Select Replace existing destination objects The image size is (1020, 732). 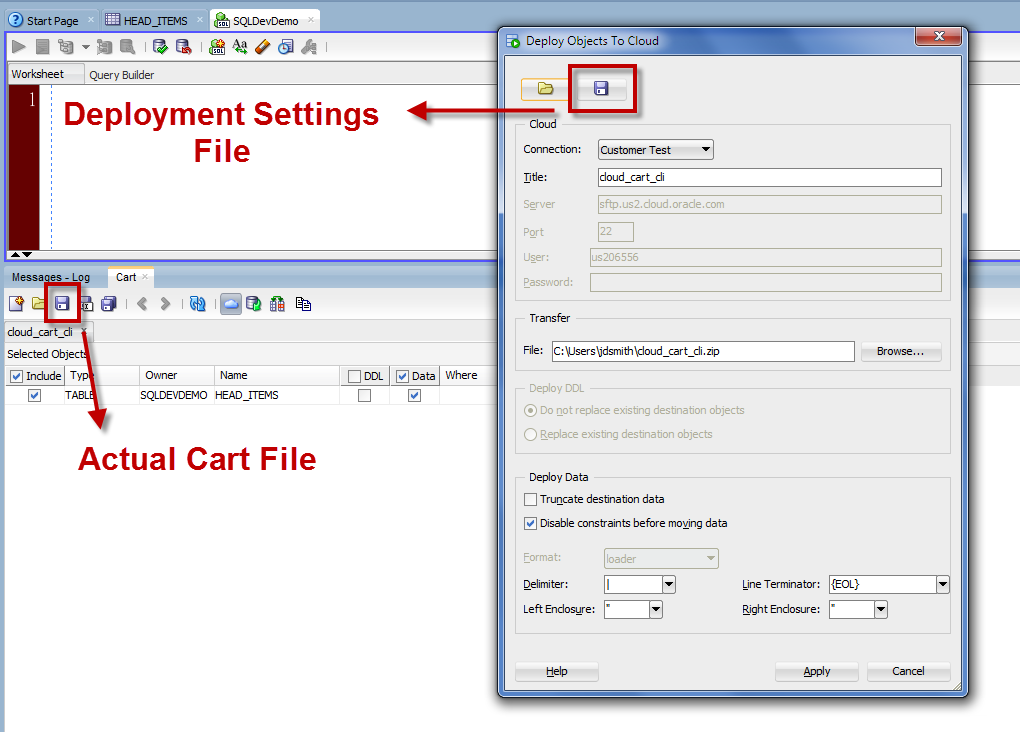(531, 435)
